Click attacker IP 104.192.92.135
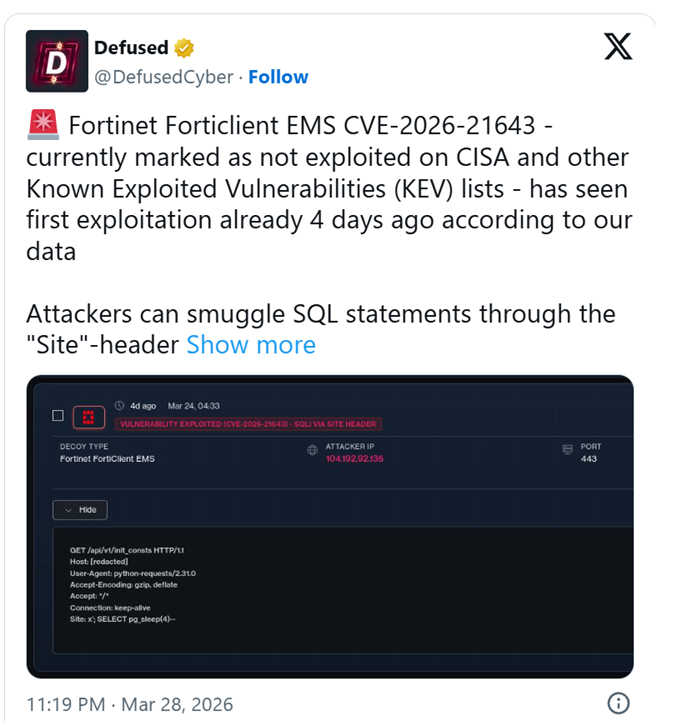The image size is (692, 721). click(x=355, y=459)
